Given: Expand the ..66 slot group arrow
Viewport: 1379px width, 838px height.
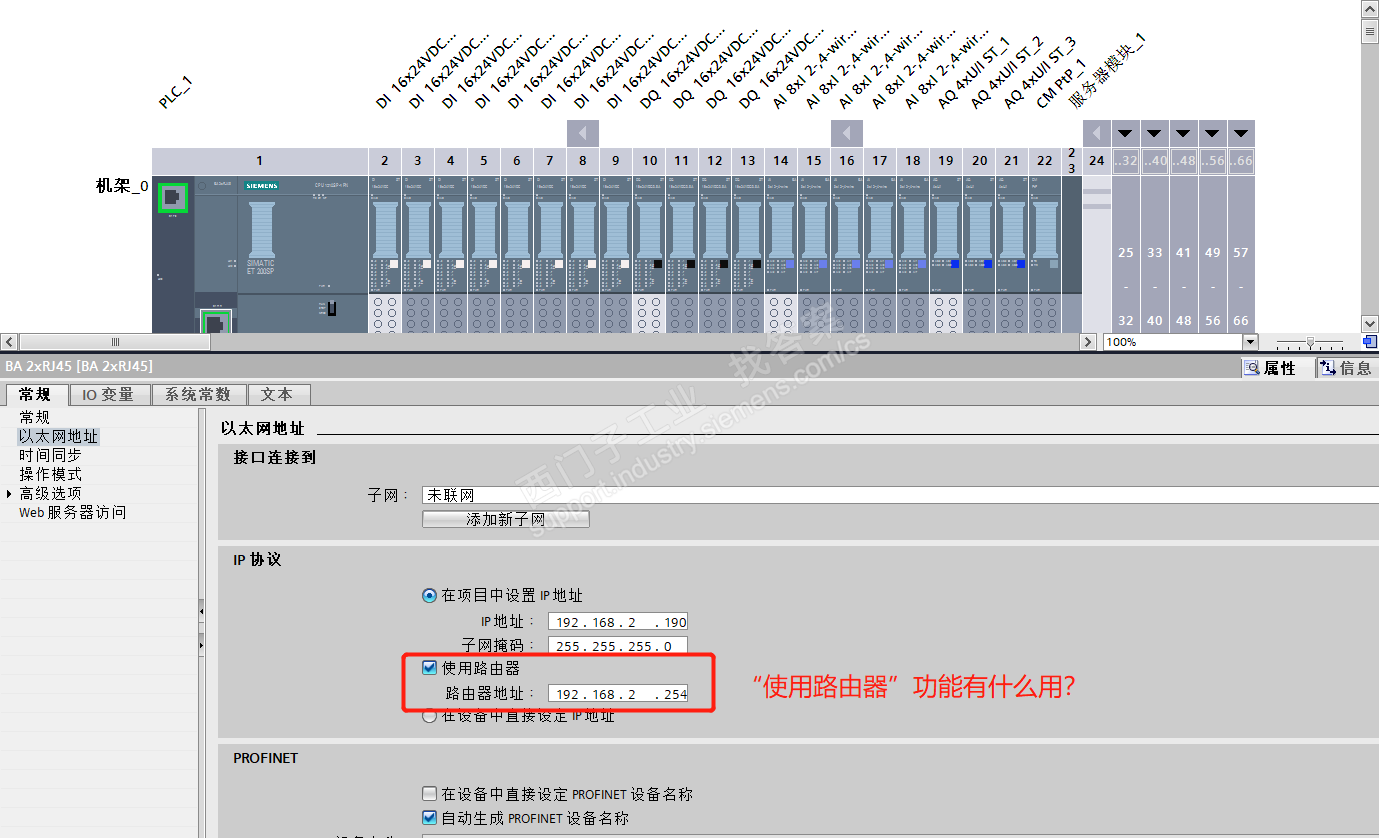Looking at the screenshot, I should click(x=1241, y=133).
